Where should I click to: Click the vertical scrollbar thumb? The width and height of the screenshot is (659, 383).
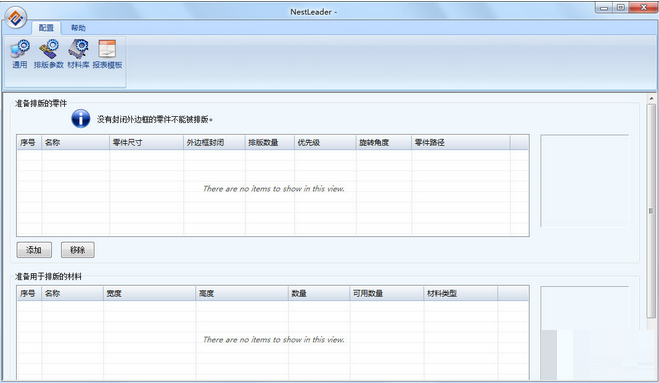(651, 211)
